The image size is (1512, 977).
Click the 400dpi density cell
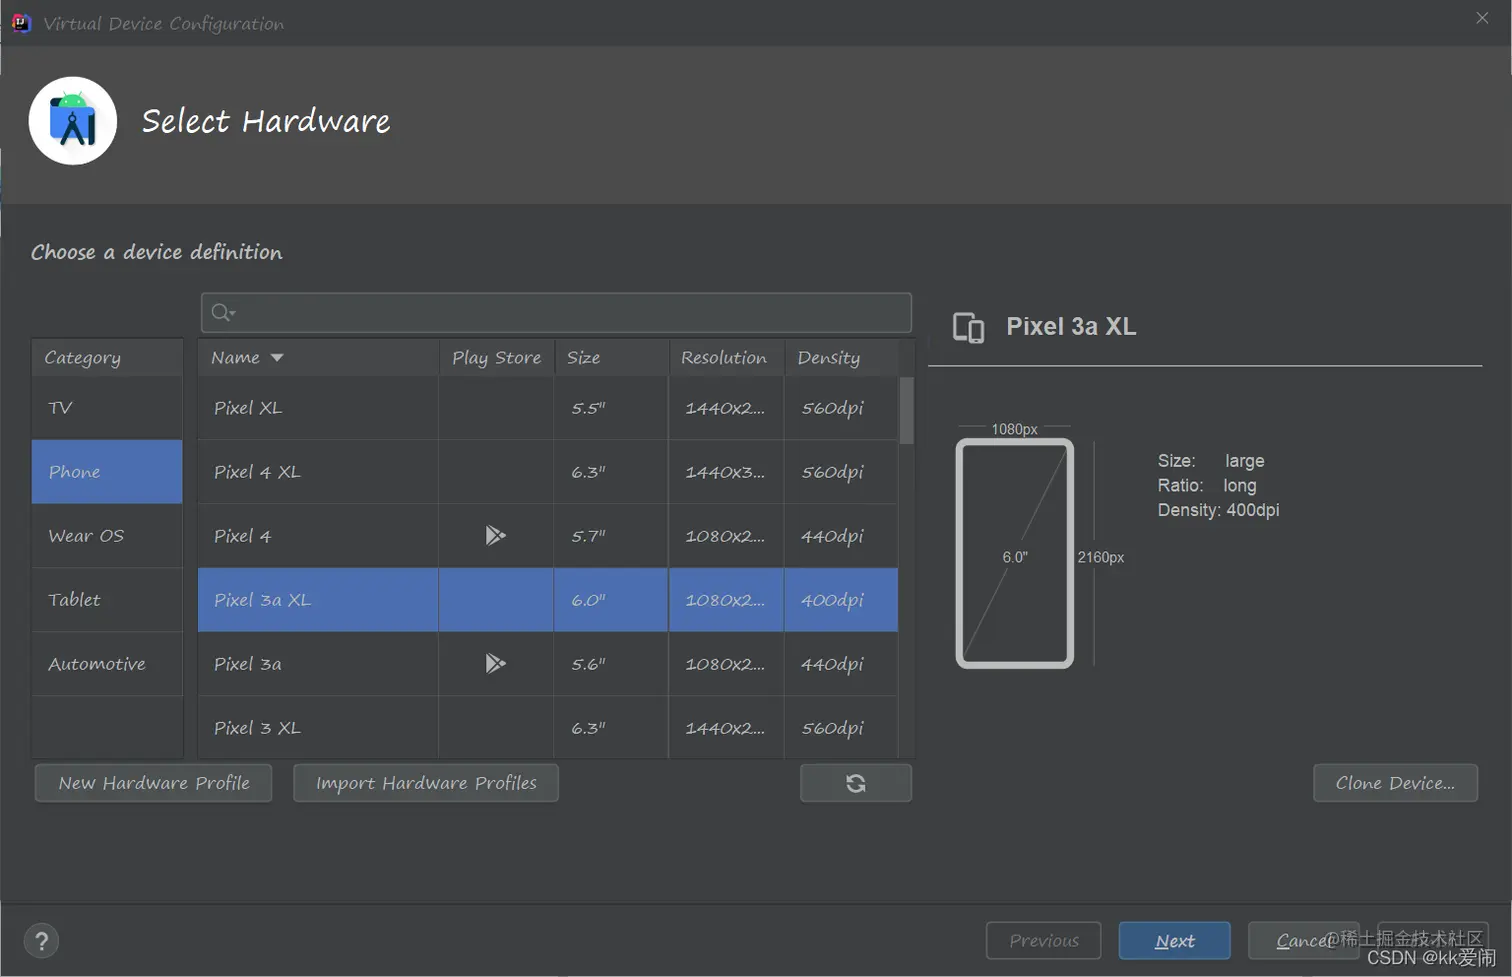tap(841, 600)
